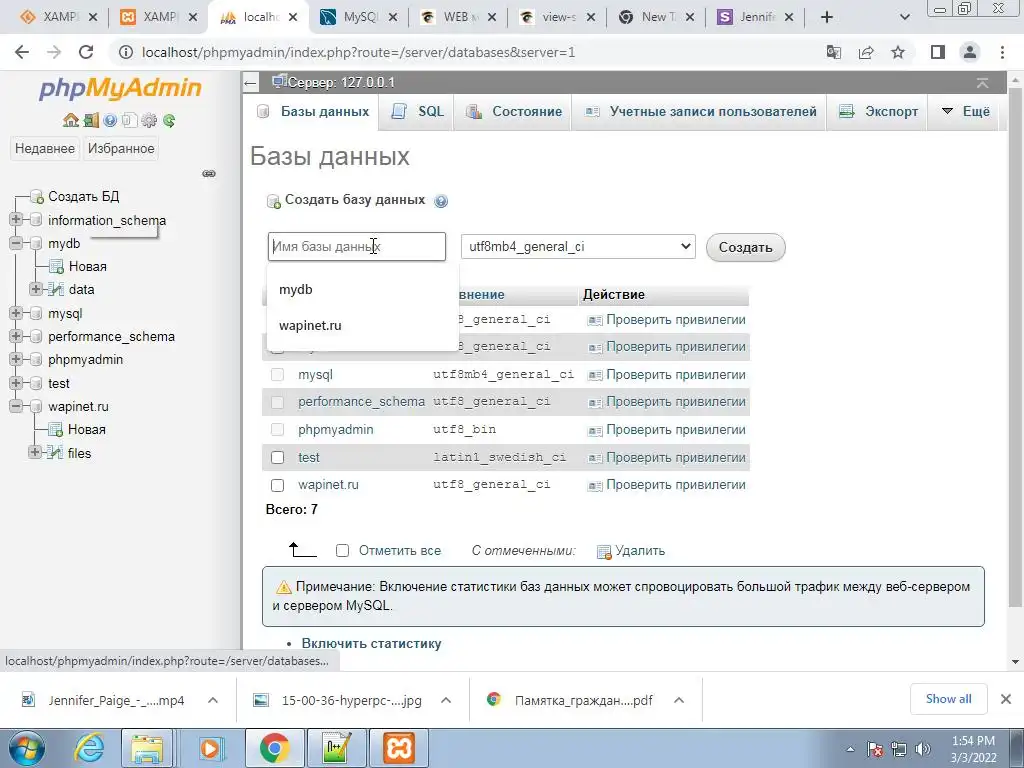
Task: Switch to Базы данных tab
Action: pos(313,112)
